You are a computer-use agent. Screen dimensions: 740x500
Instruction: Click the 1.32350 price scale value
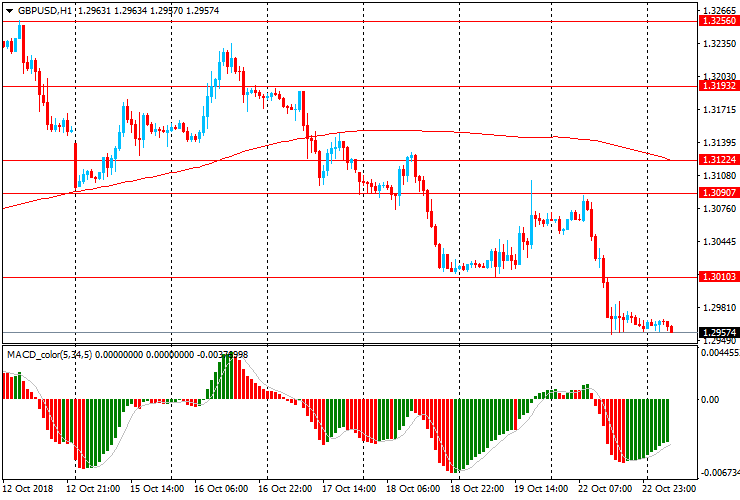719,43
